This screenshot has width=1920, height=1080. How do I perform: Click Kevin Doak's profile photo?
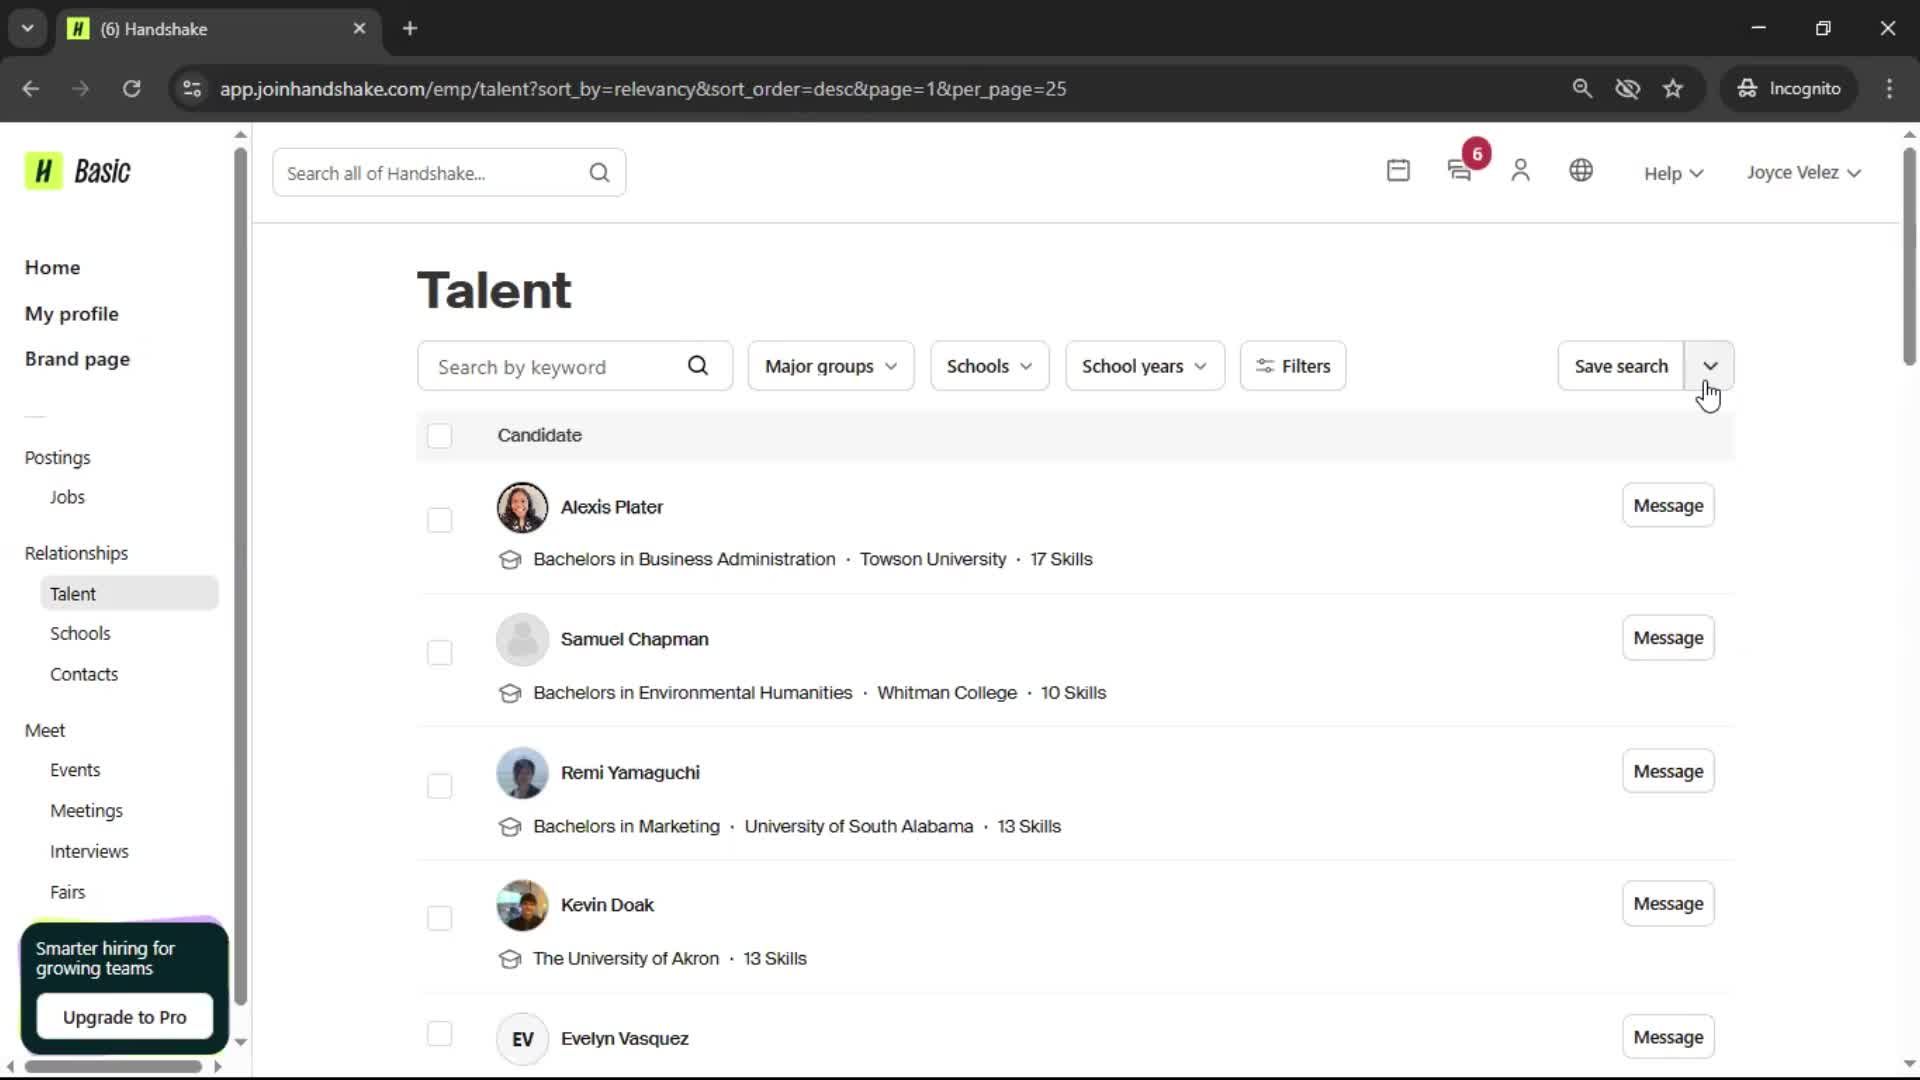pyautogui.click(x=522, y=905)
